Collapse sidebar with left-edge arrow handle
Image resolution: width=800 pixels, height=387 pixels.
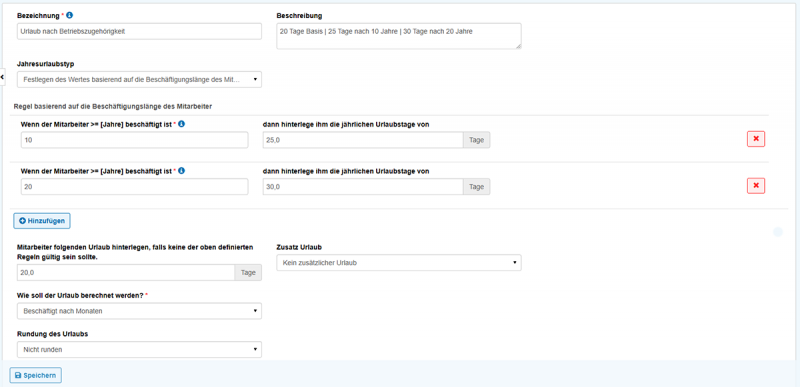[x=2, y=77]
